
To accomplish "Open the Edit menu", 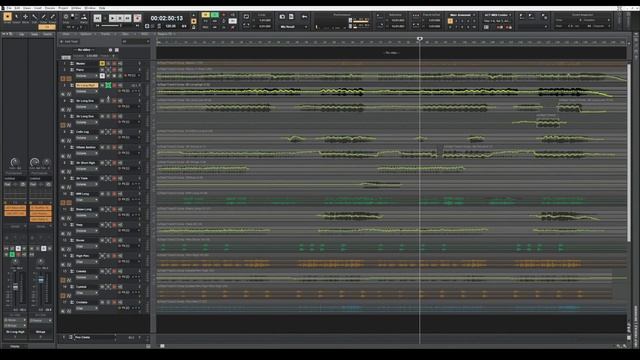I will [17, 8].
